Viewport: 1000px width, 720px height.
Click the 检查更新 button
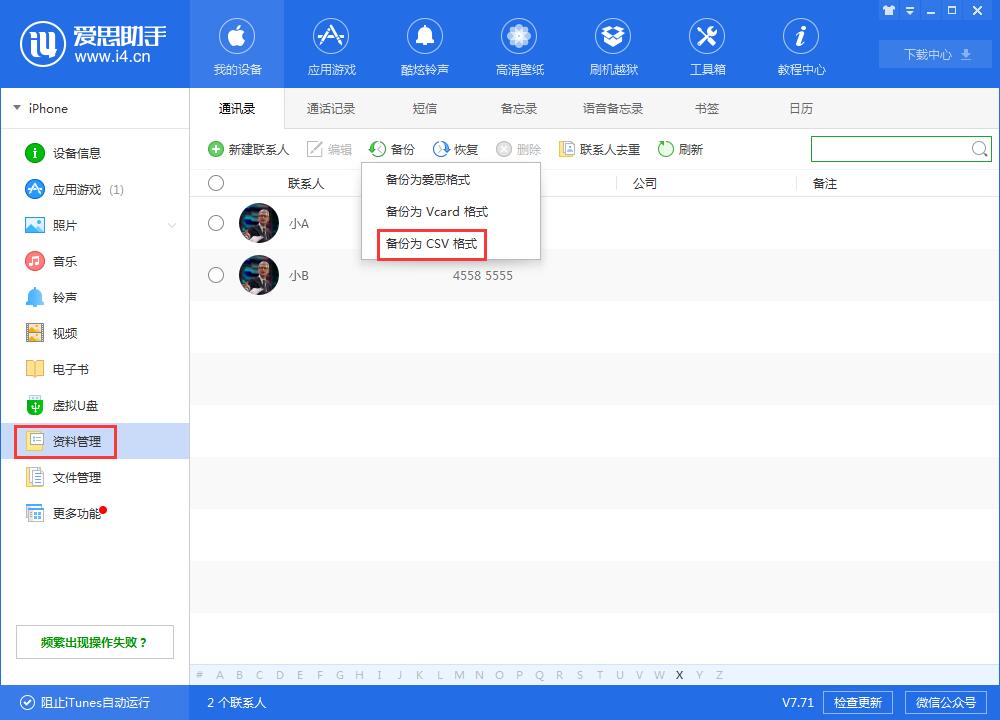click(x=858, y=702)
